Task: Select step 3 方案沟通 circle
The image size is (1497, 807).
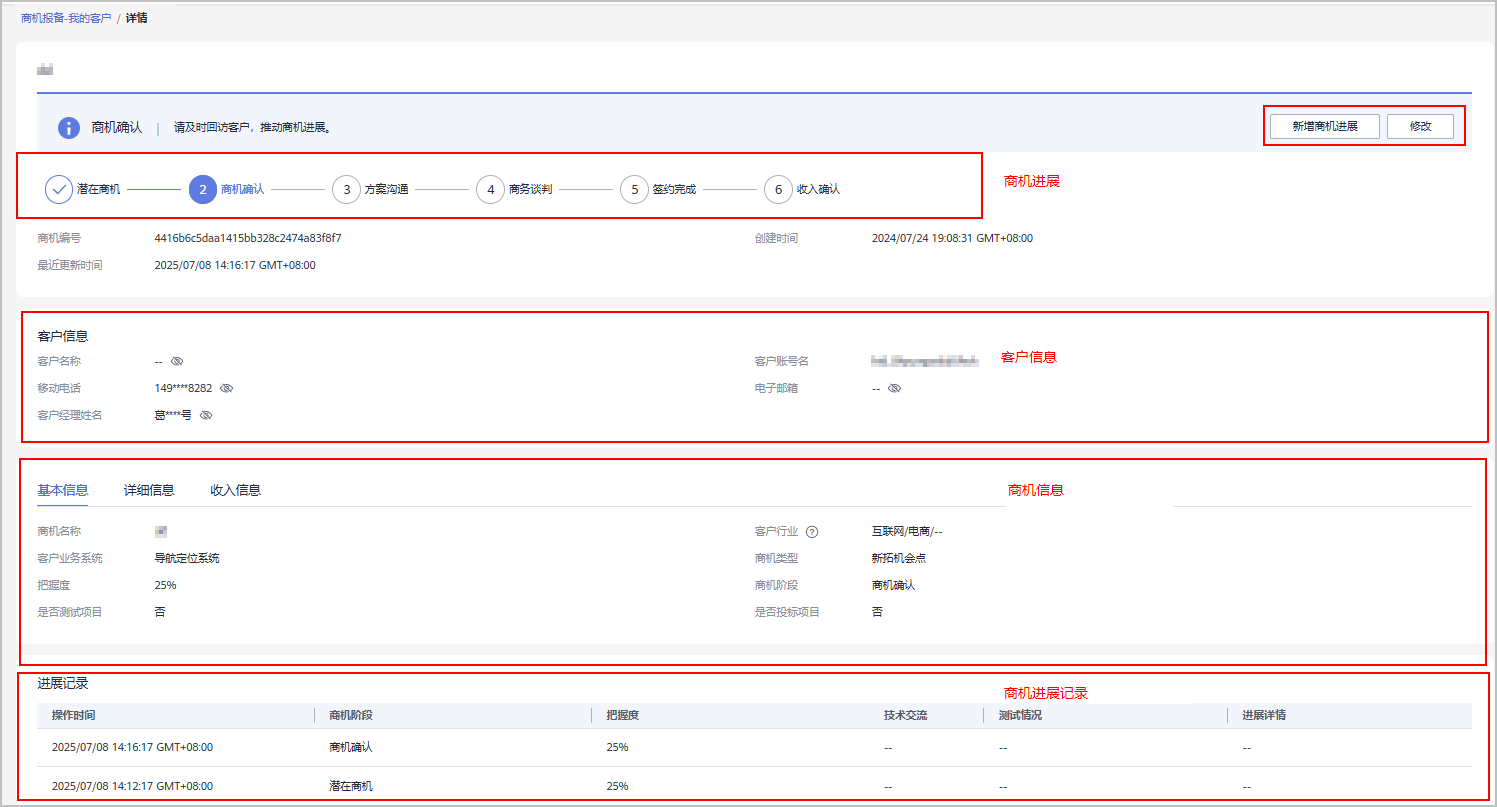Action: pos(346,189)
